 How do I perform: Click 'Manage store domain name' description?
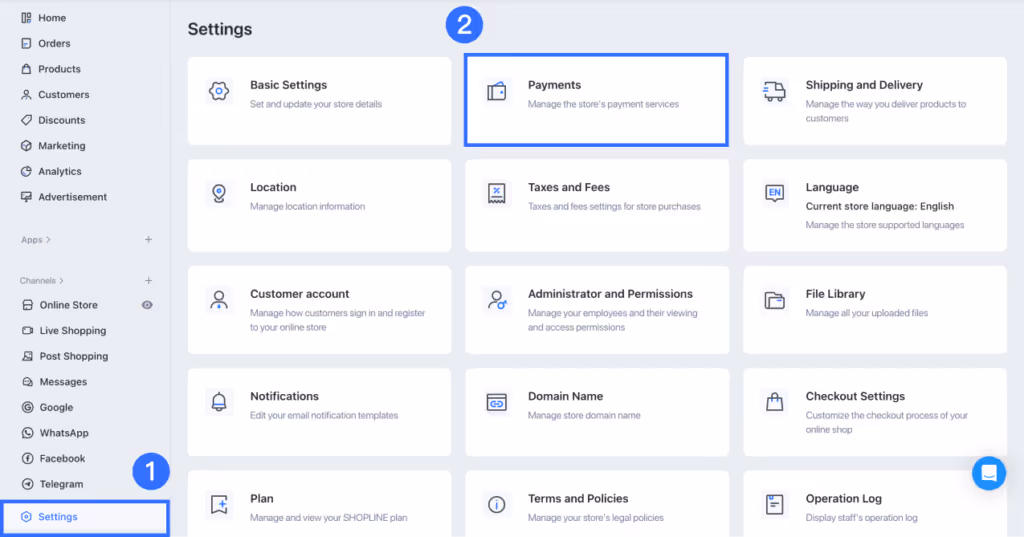coord(584,415)
